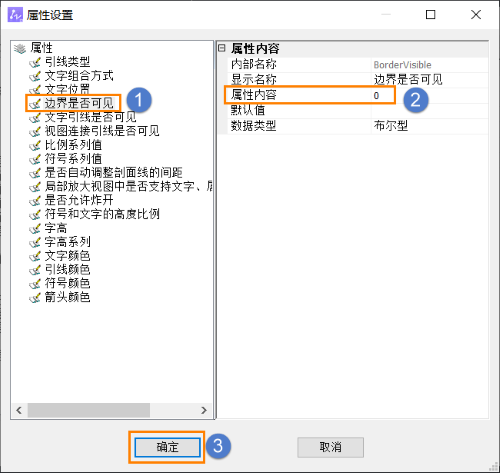Click the 显示名称 value 边界是否可见
Viewport: 500px width, 473px height.
coord(408,80)
